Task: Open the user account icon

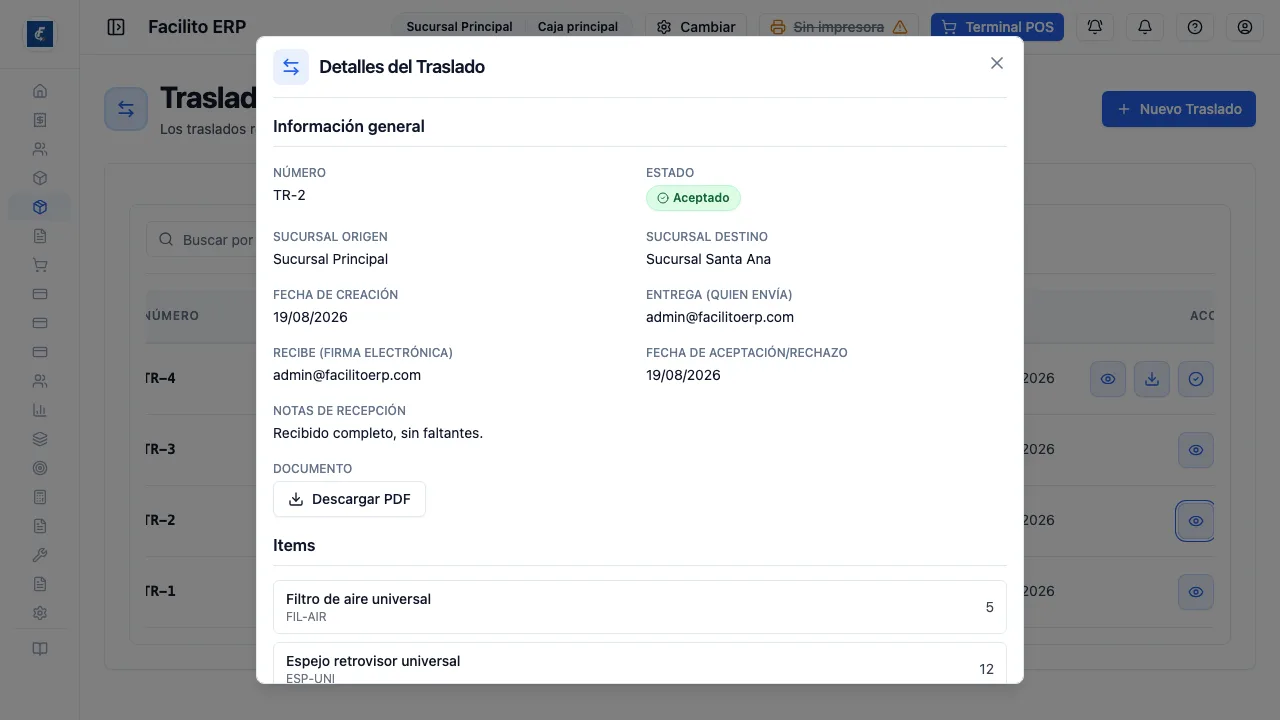Action: point(1245,27)
